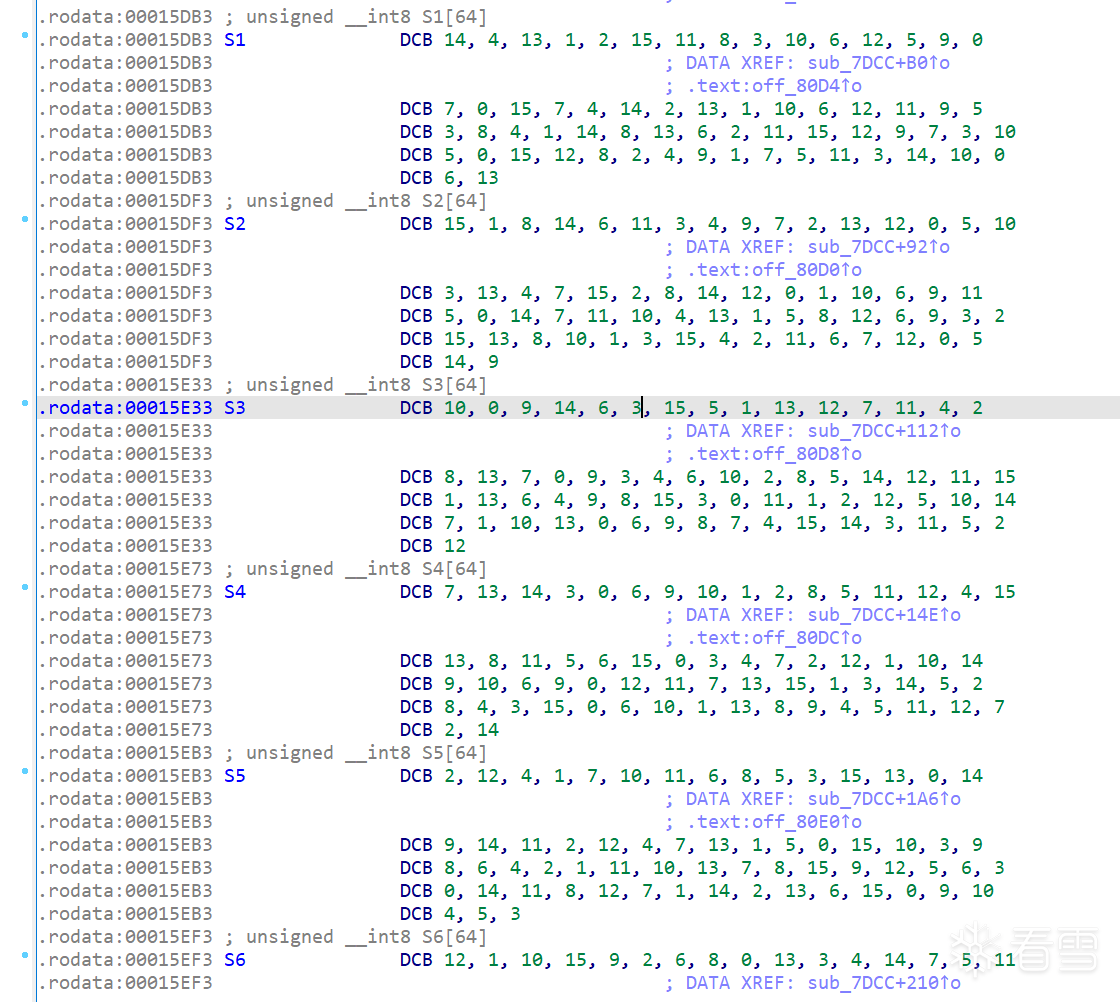Click comment 'unsigned __int8 S5[64]'

(x=366, y=753)
